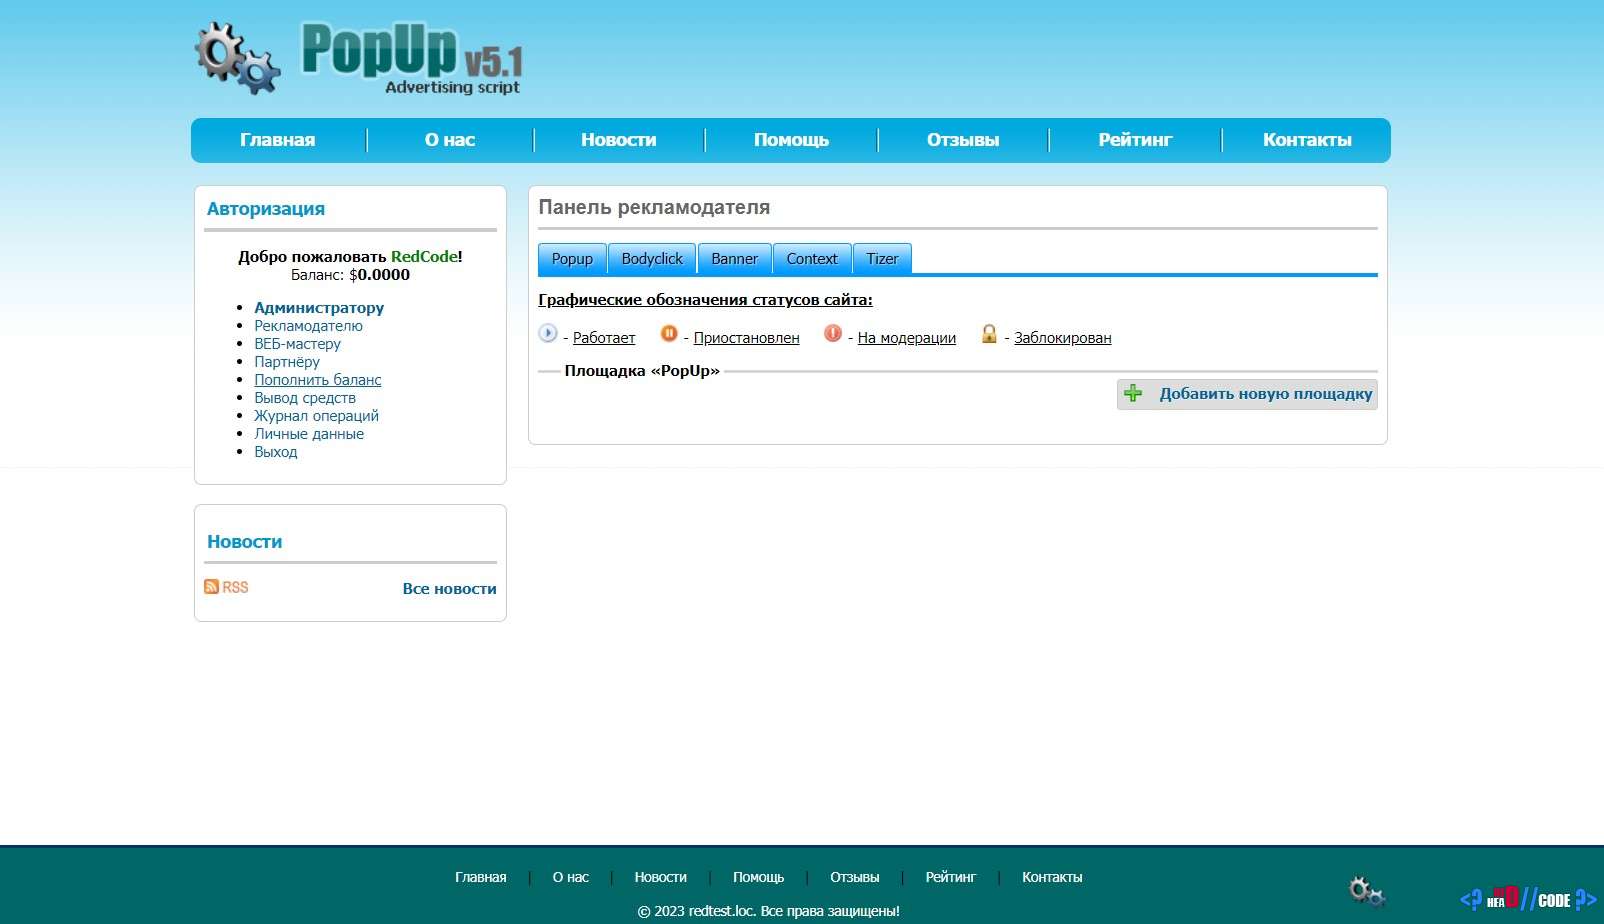
Task: Click footer 'О нас' link
Action: tap(570, 877)
